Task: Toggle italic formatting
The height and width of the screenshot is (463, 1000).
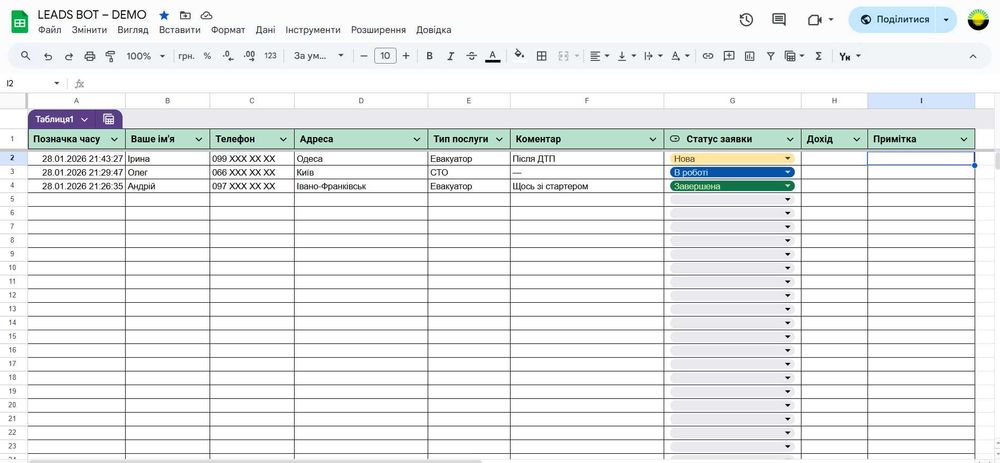Action: point(450,56)
